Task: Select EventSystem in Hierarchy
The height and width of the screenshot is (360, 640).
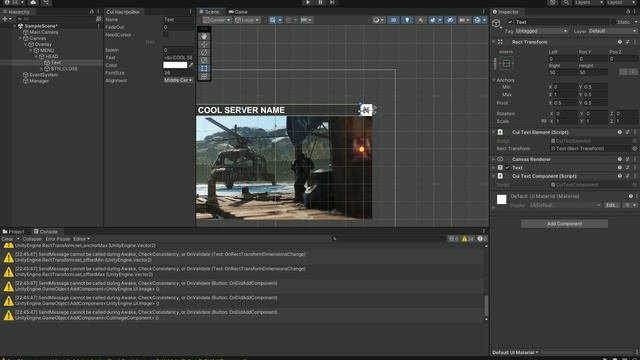Action: (x=44, y=75)
